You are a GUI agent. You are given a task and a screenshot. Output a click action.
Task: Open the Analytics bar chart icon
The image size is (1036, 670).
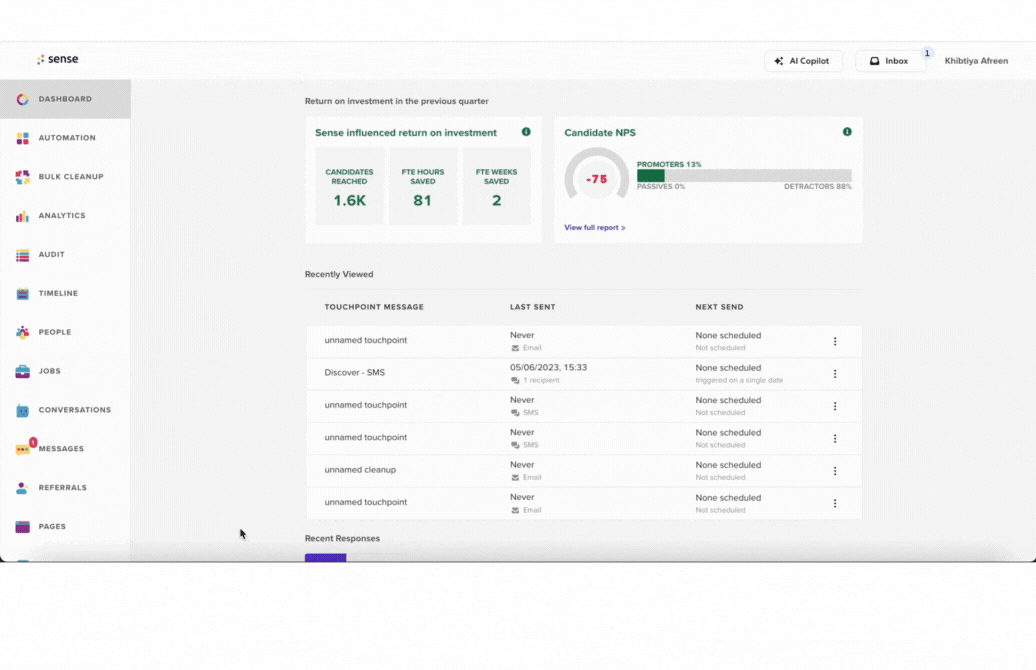[22, 216]
